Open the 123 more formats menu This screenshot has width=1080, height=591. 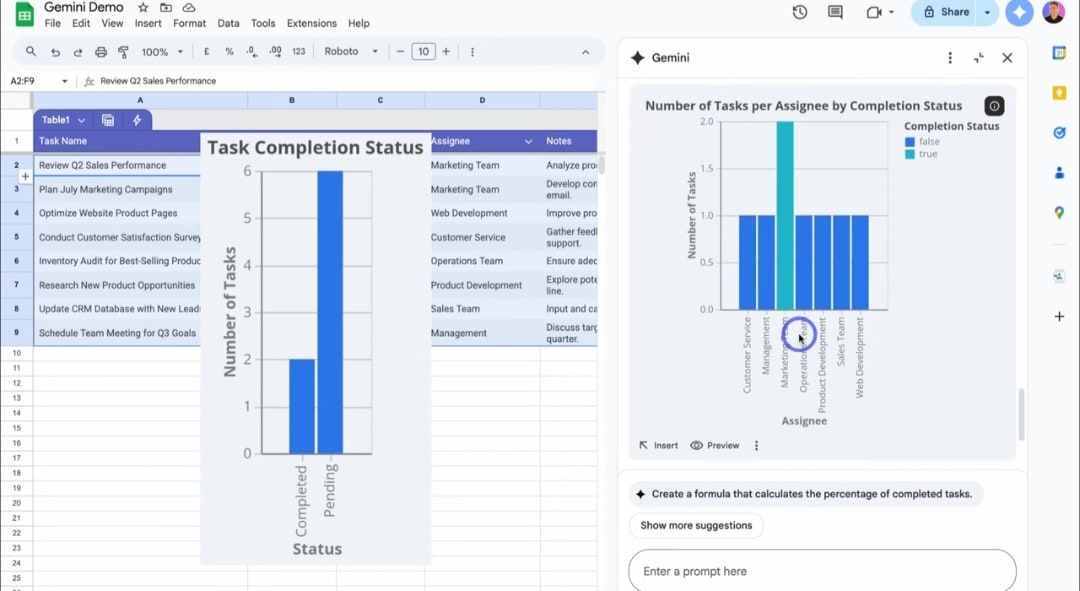pos(299,52)
